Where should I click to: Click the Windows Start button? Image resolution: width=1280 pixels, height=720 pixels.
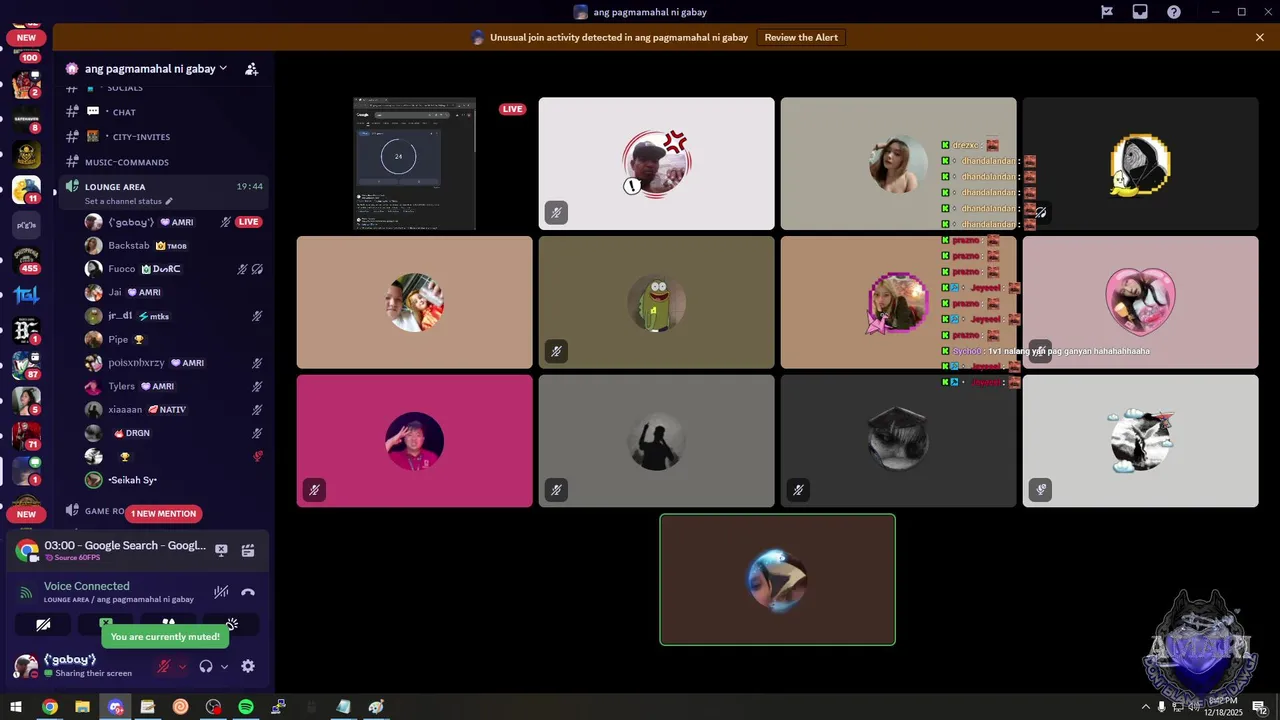tap(16, 707)
